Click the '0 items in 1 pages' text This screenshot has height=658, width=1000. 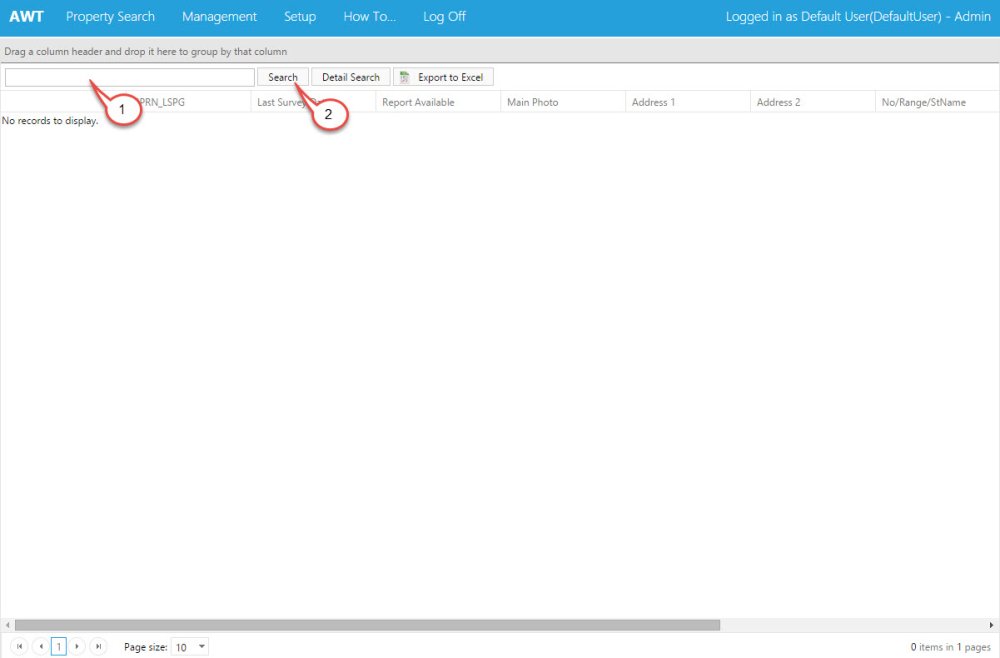click(x=950, y=647)
